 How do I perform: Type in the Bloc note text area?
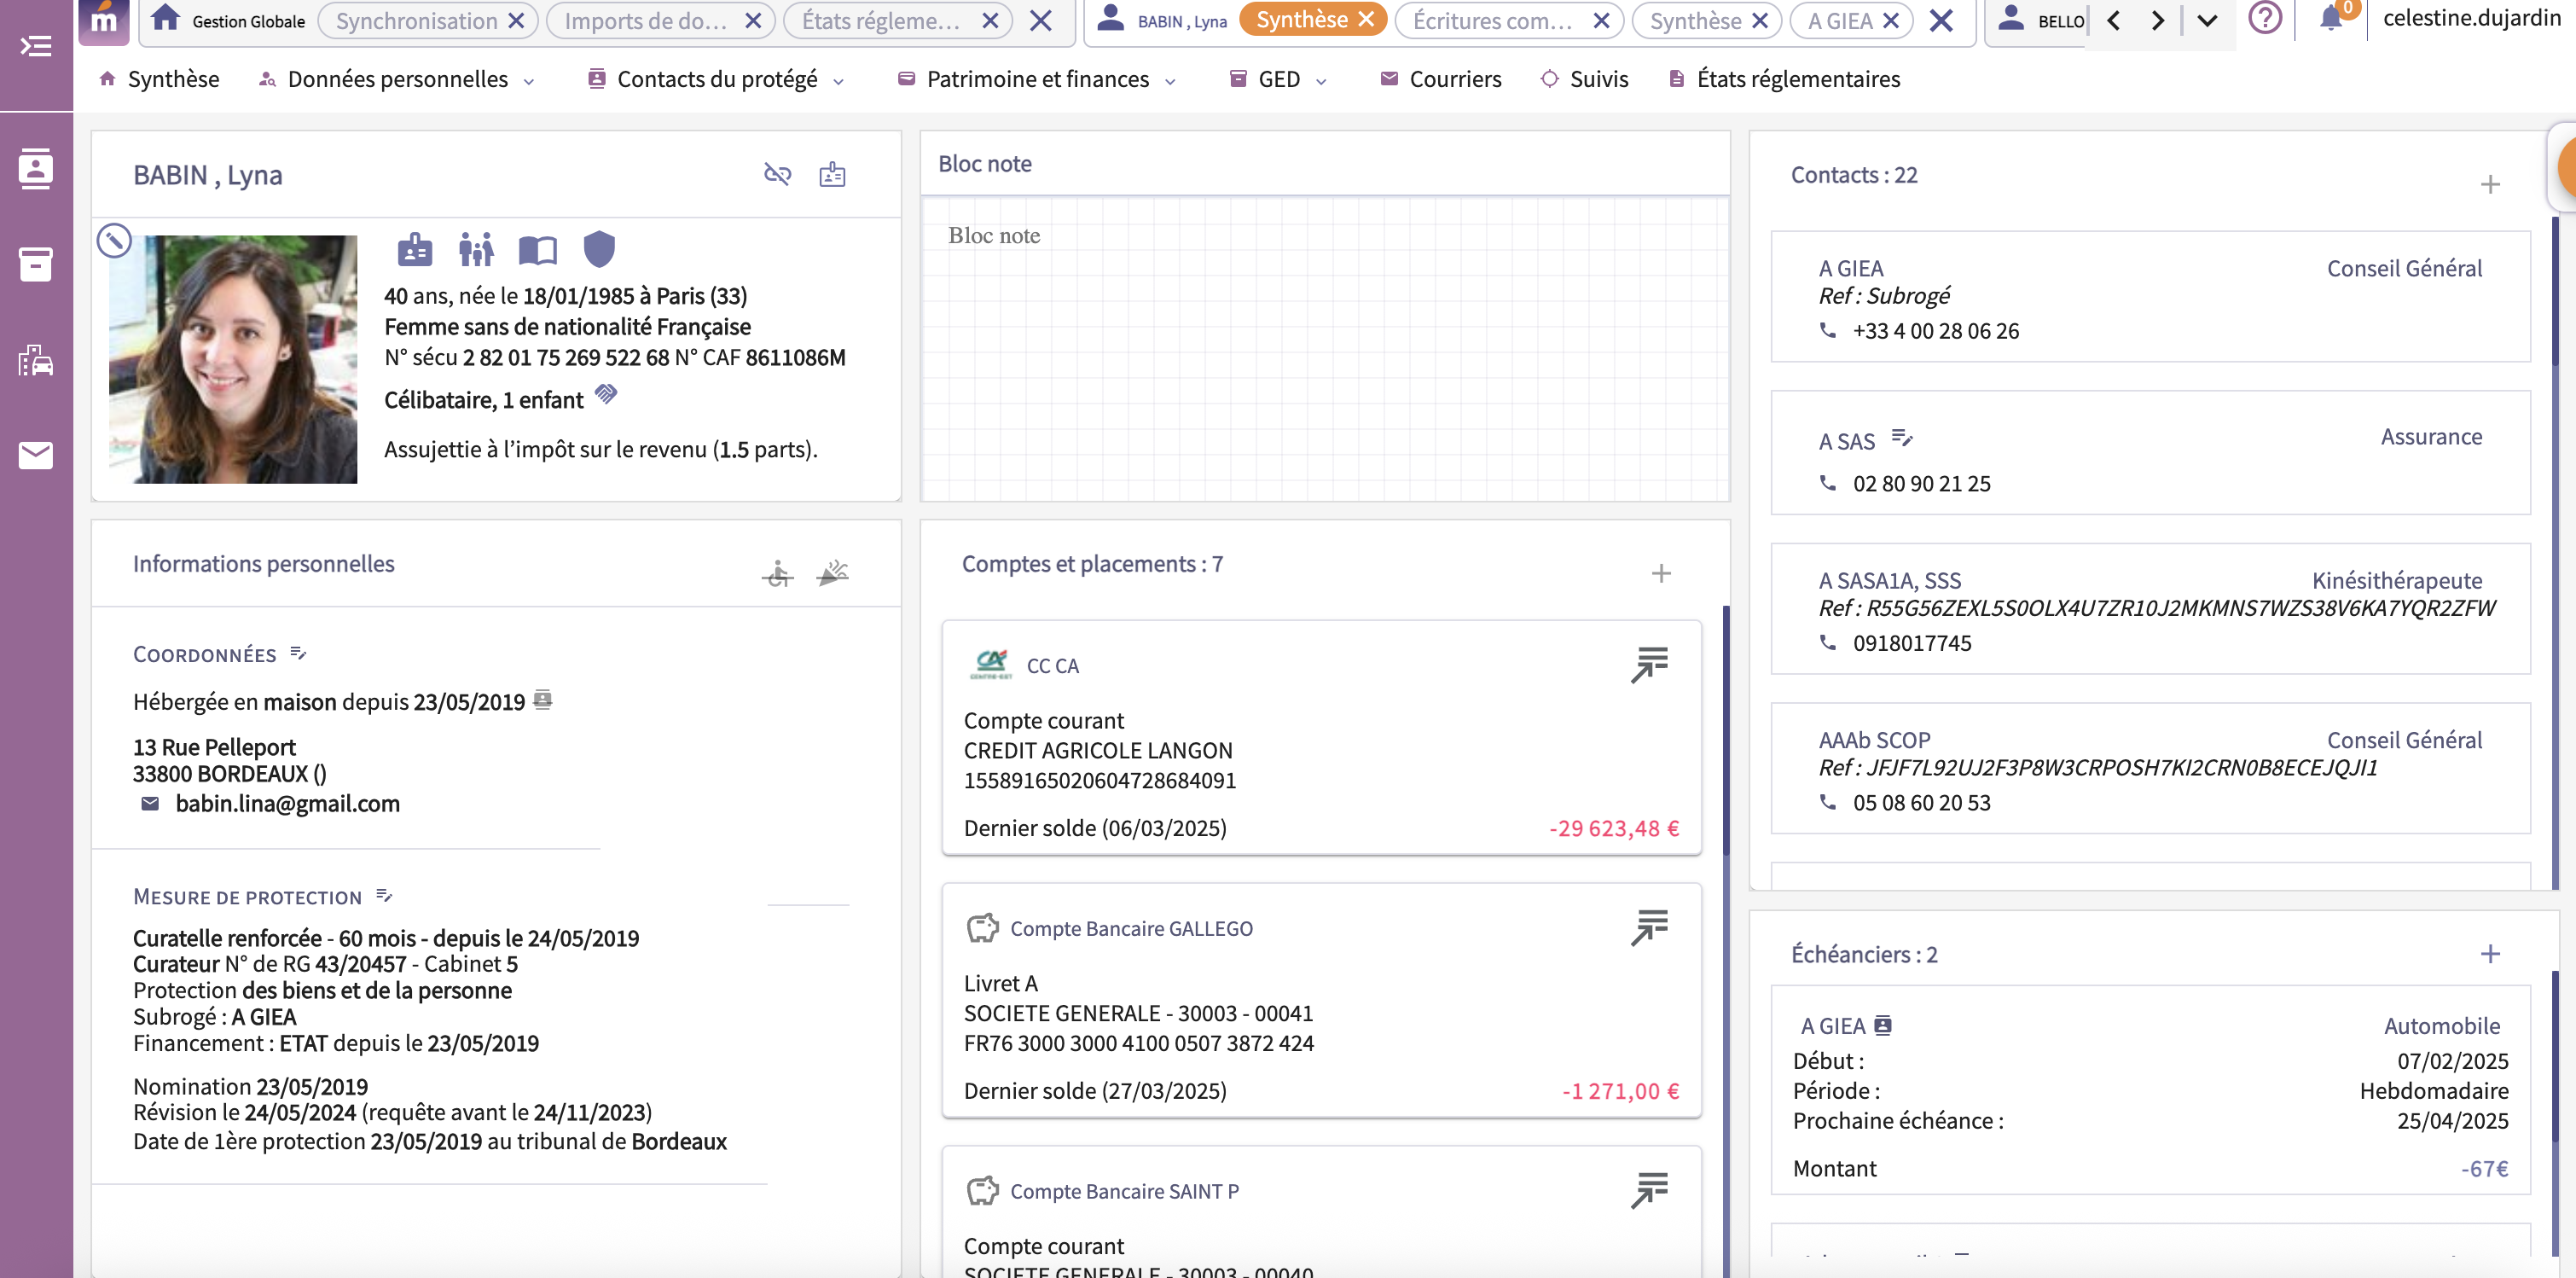click(x=1325, y=348)
